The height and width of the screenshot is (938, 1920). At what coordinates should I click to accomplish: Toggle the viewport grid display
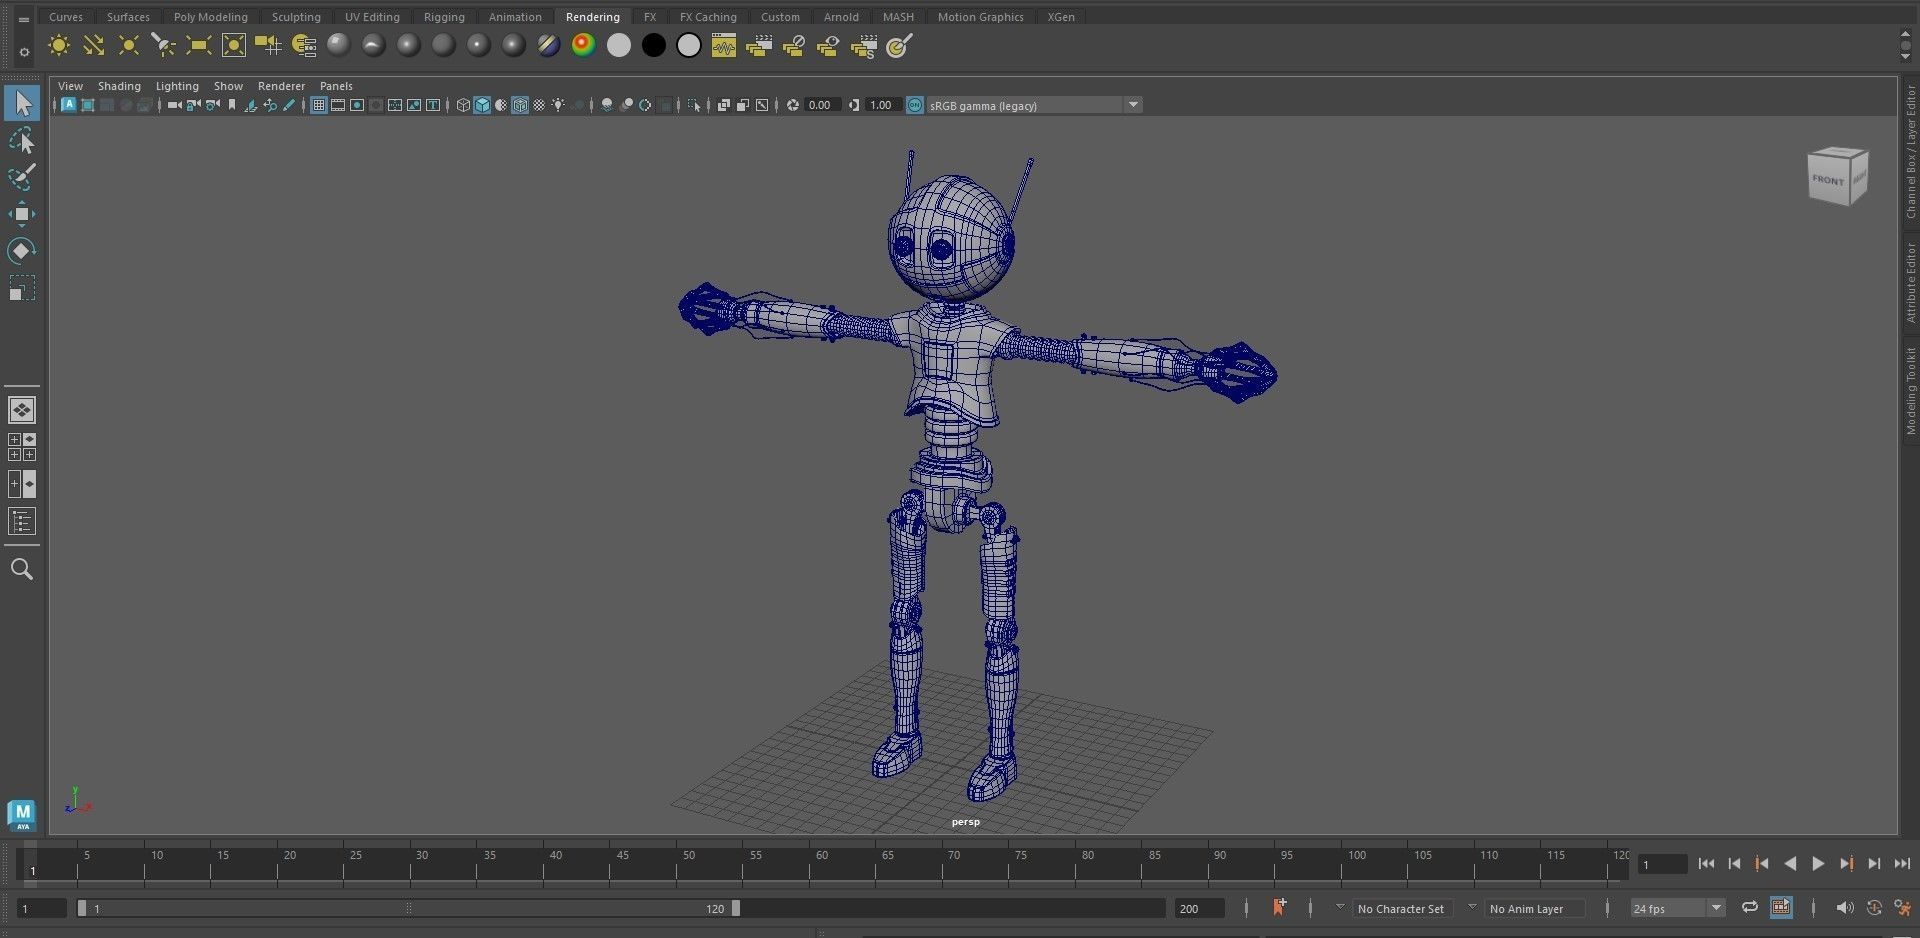click(319, 105)
